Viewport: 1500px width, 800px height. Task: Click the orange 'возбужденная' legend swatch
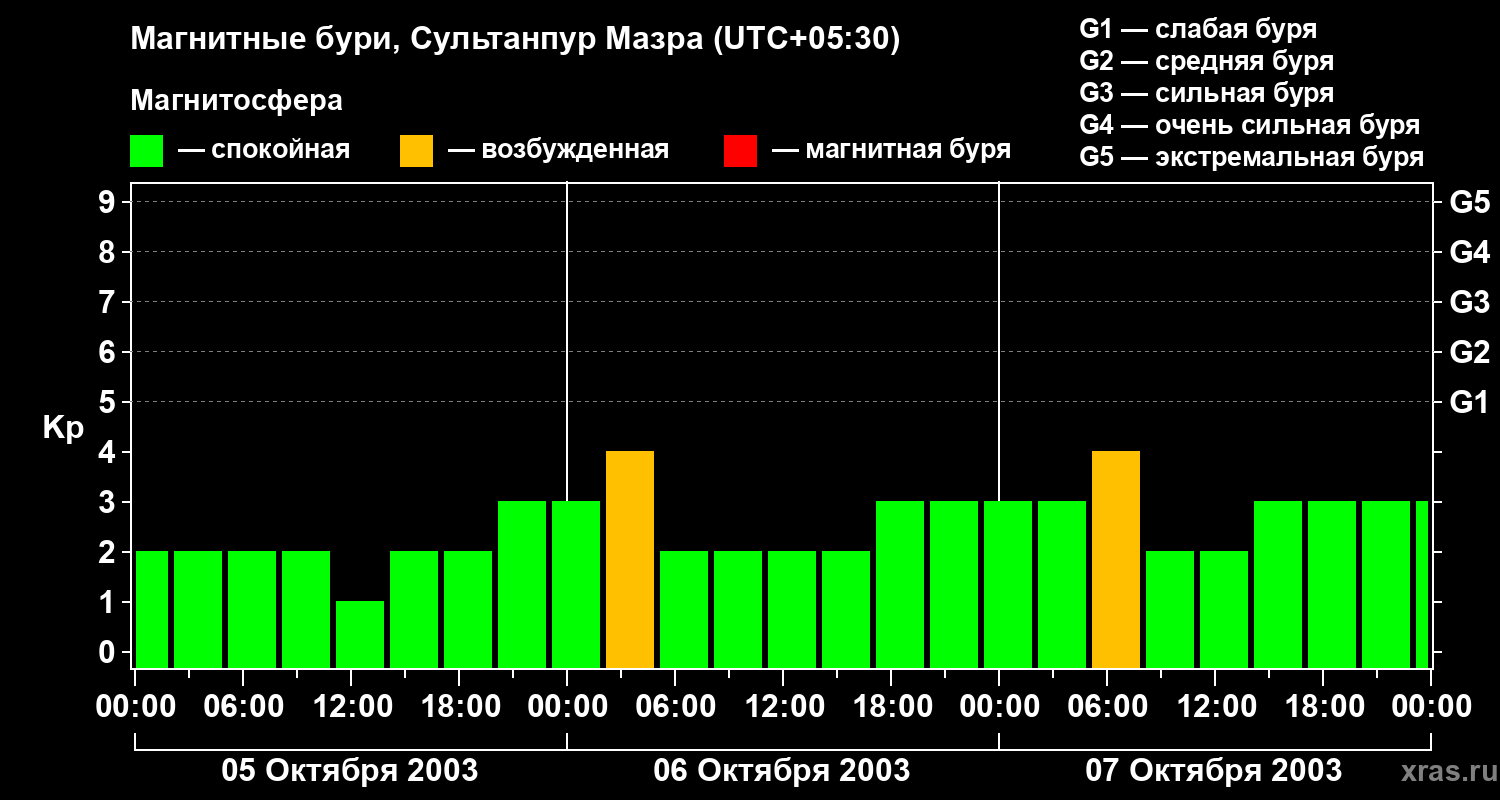pos(416,151)
